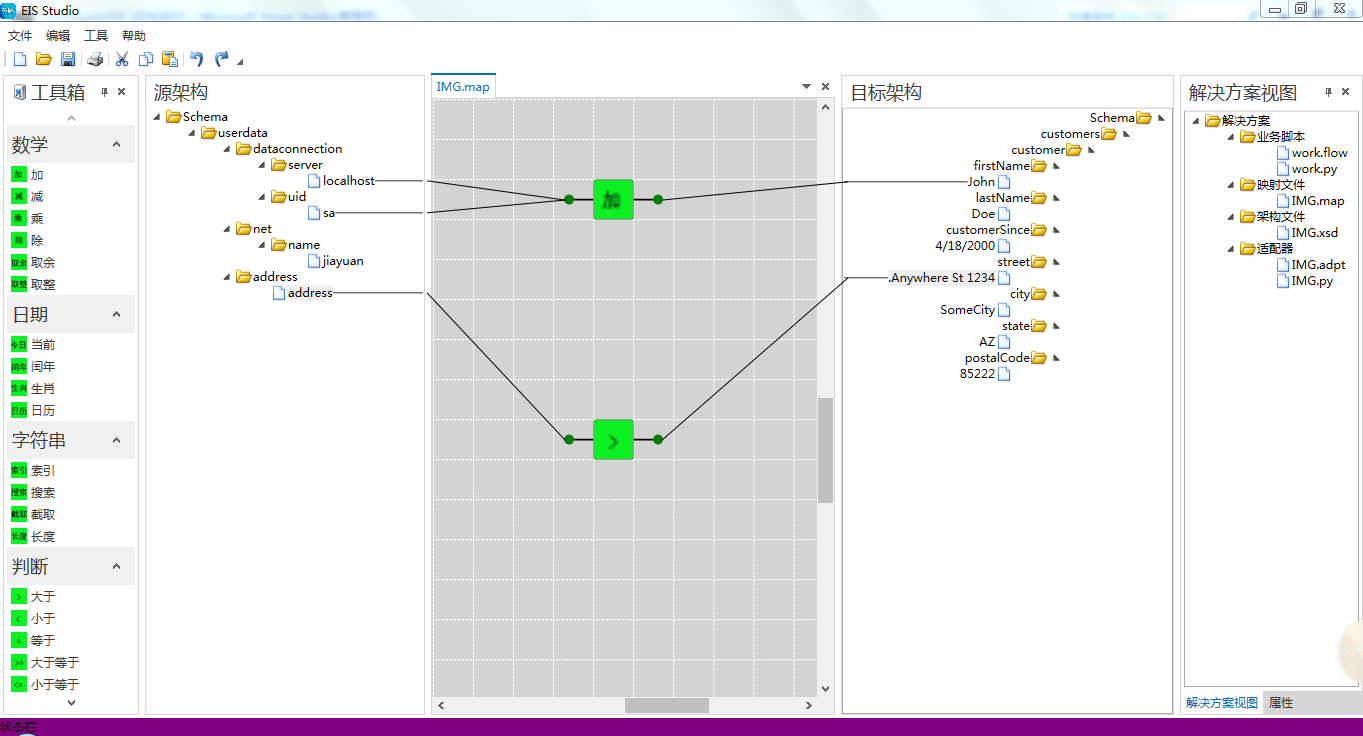Viewport: 1363px width, 736px height.
Task: Click the Paste toolbar icon
Action: point(170,59)
